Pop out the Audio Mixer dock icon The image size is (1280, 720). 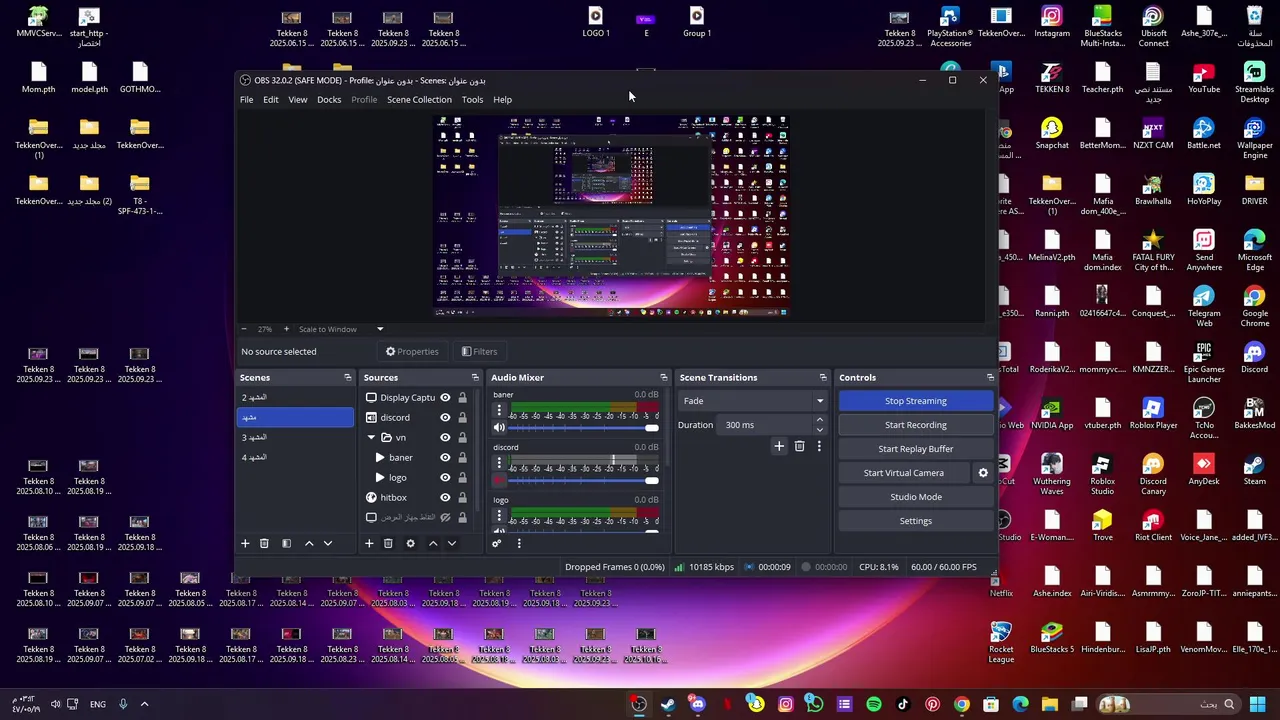pos(664,378)
